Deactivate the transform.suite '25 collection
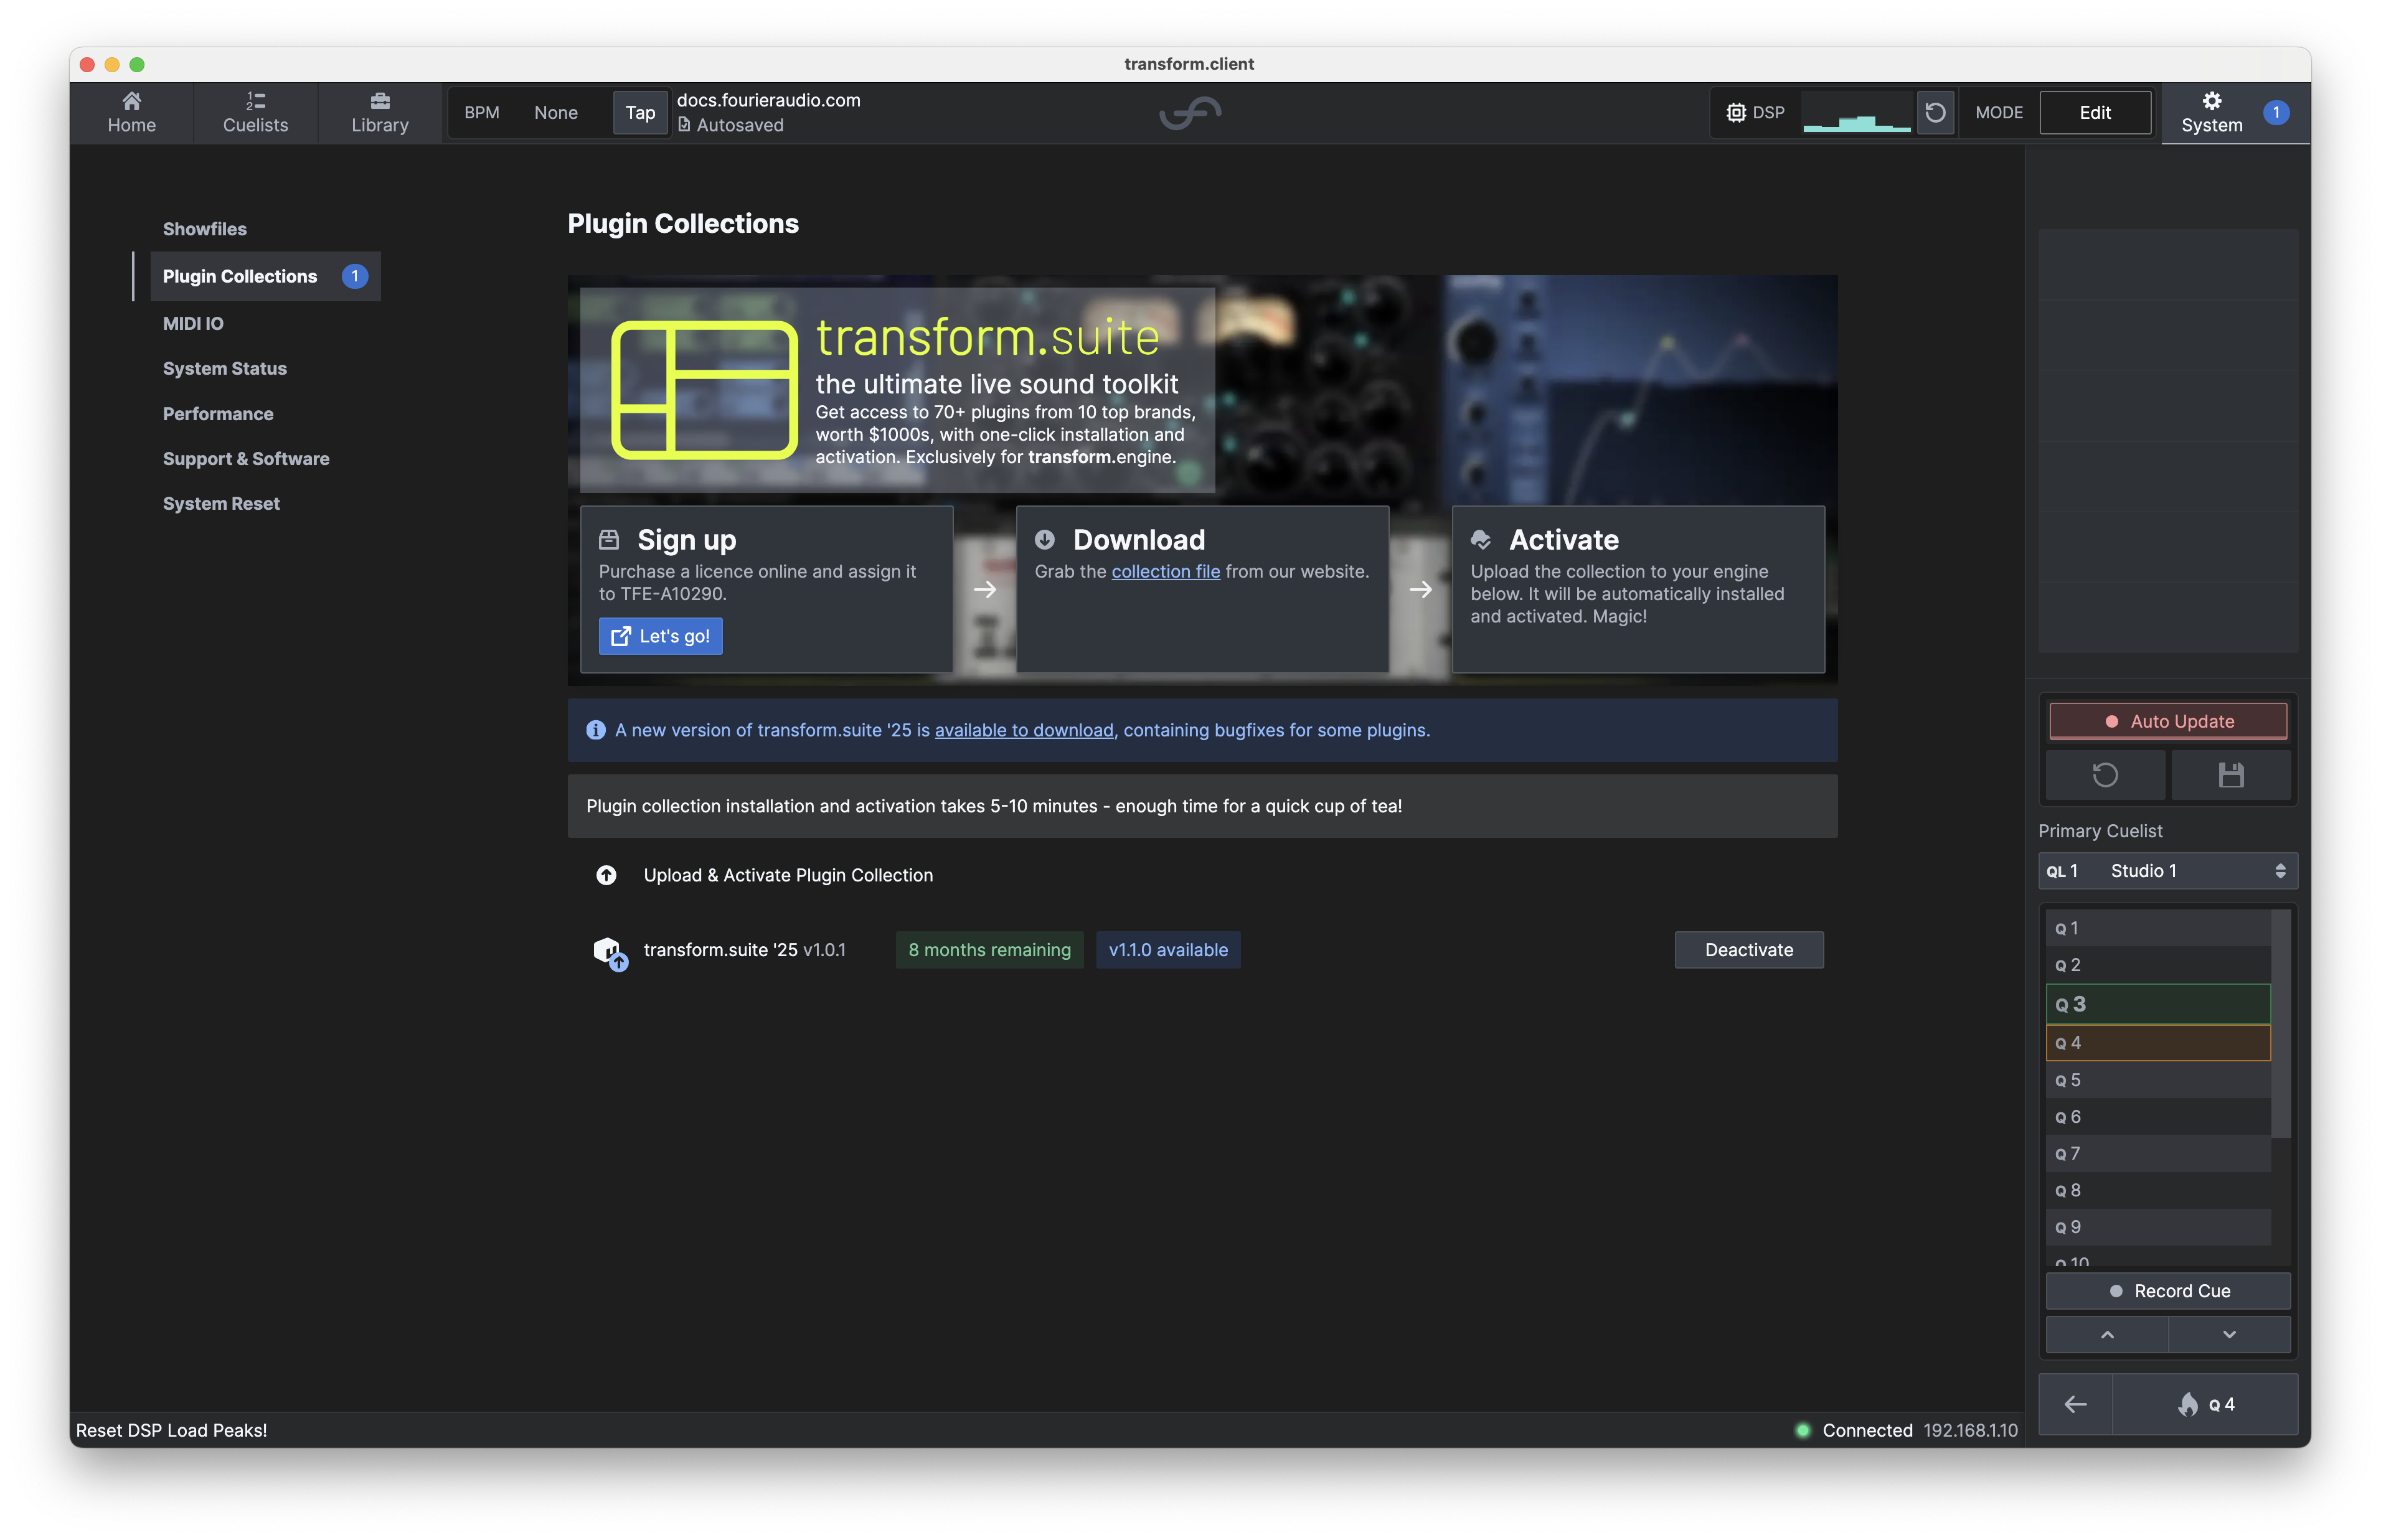 tap(1748, 950)
